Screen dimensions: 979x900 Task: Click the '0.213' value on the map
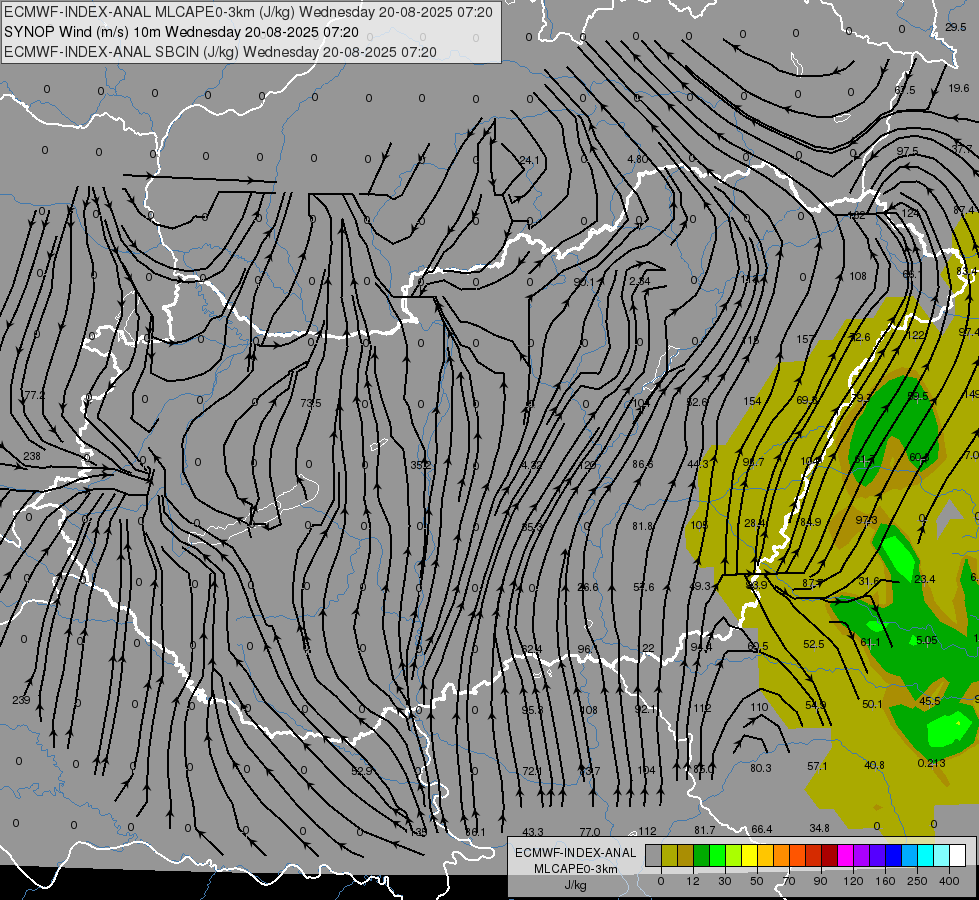click(x=932, y=763)
